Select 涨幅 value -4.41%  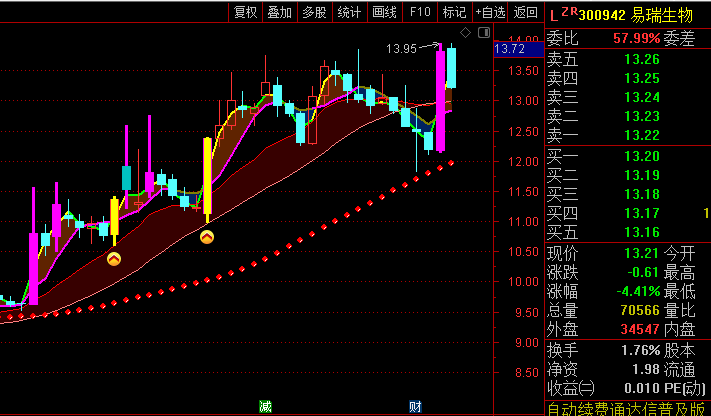tap(638, 291)
